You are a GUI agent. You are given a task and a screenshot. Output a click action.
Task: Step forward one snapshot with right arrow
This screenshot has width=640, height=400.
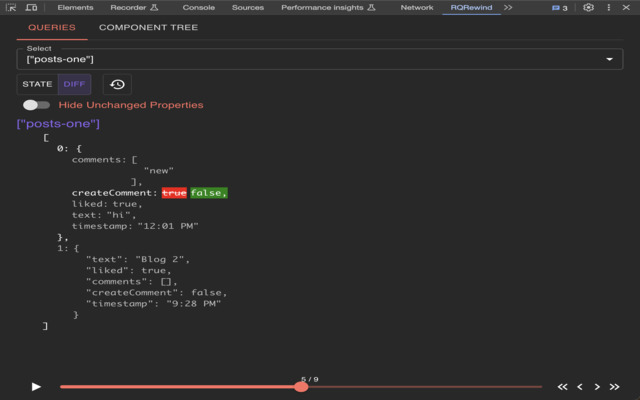pos(597,387)
